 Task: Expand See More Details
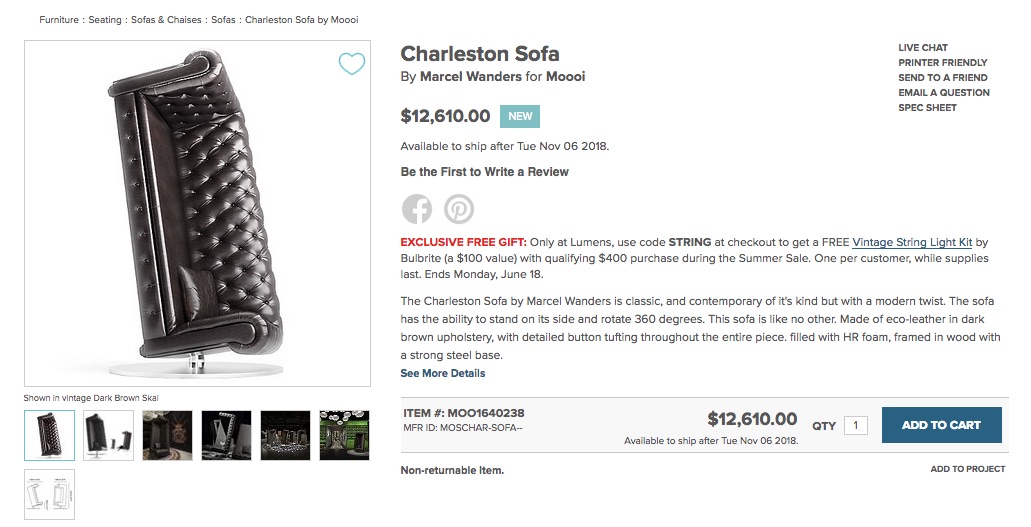443,373
